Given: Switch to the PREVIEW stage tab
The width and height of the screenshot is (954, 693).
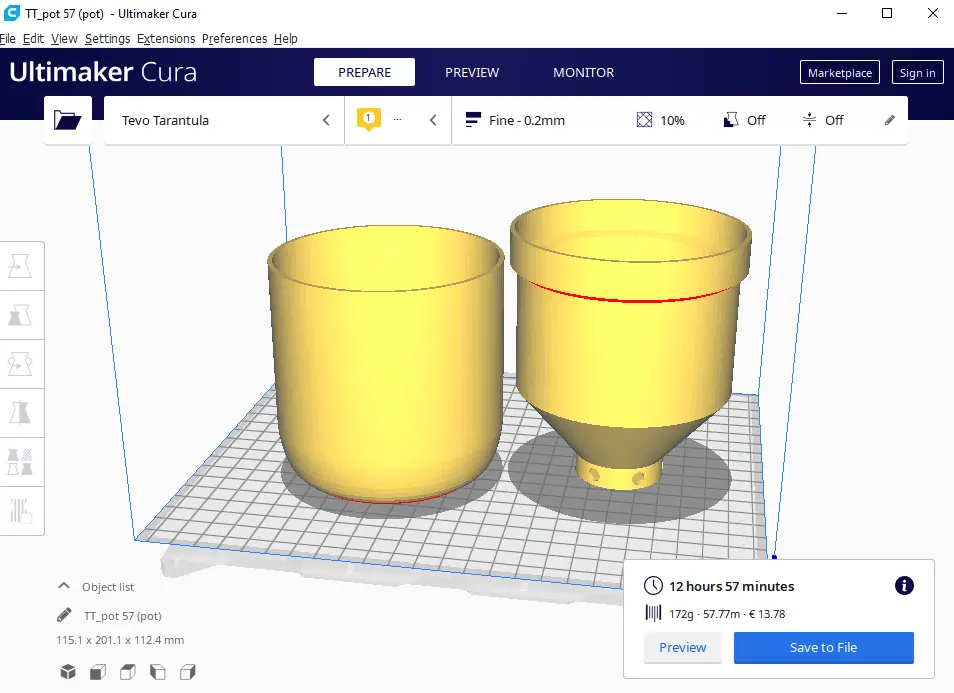Looking at the screenshot, I should pos(472,72).
